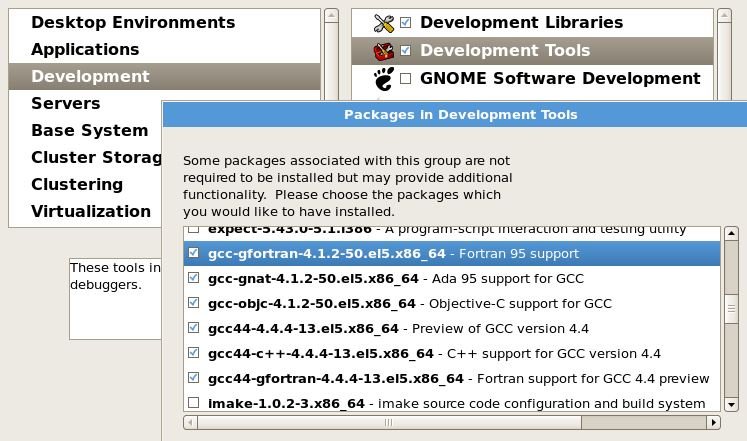Click the Development Tools toolbox icon

384,51
